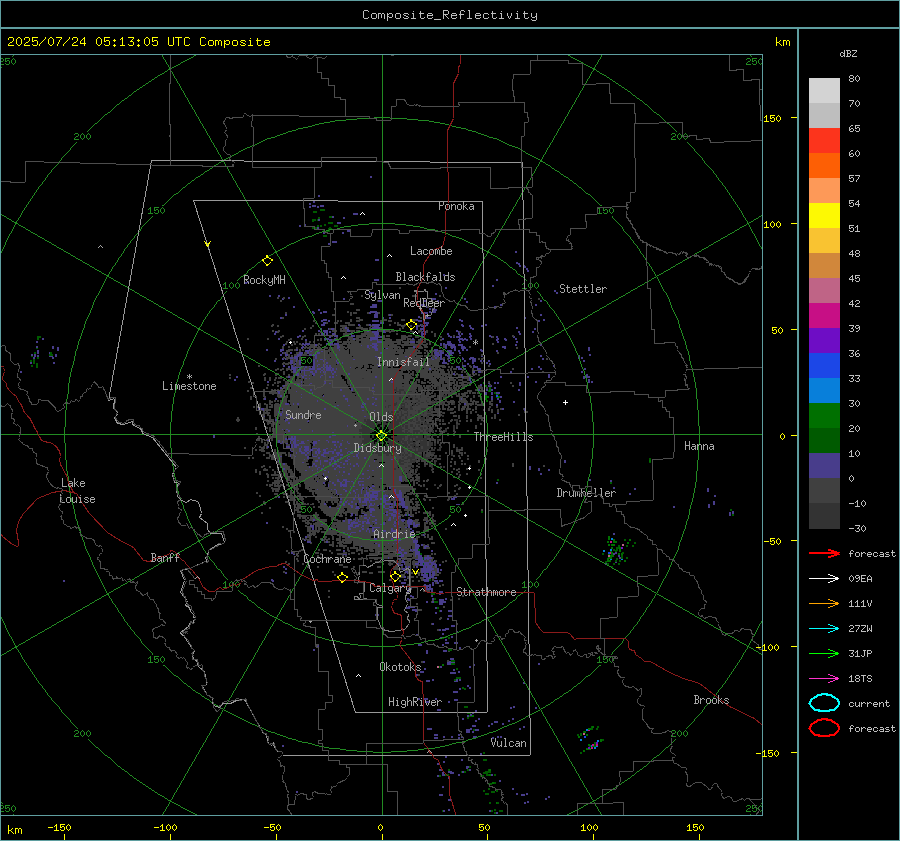
Task: Click the echo cluster north of Lake Louise
Action: [x=44, y=352]
